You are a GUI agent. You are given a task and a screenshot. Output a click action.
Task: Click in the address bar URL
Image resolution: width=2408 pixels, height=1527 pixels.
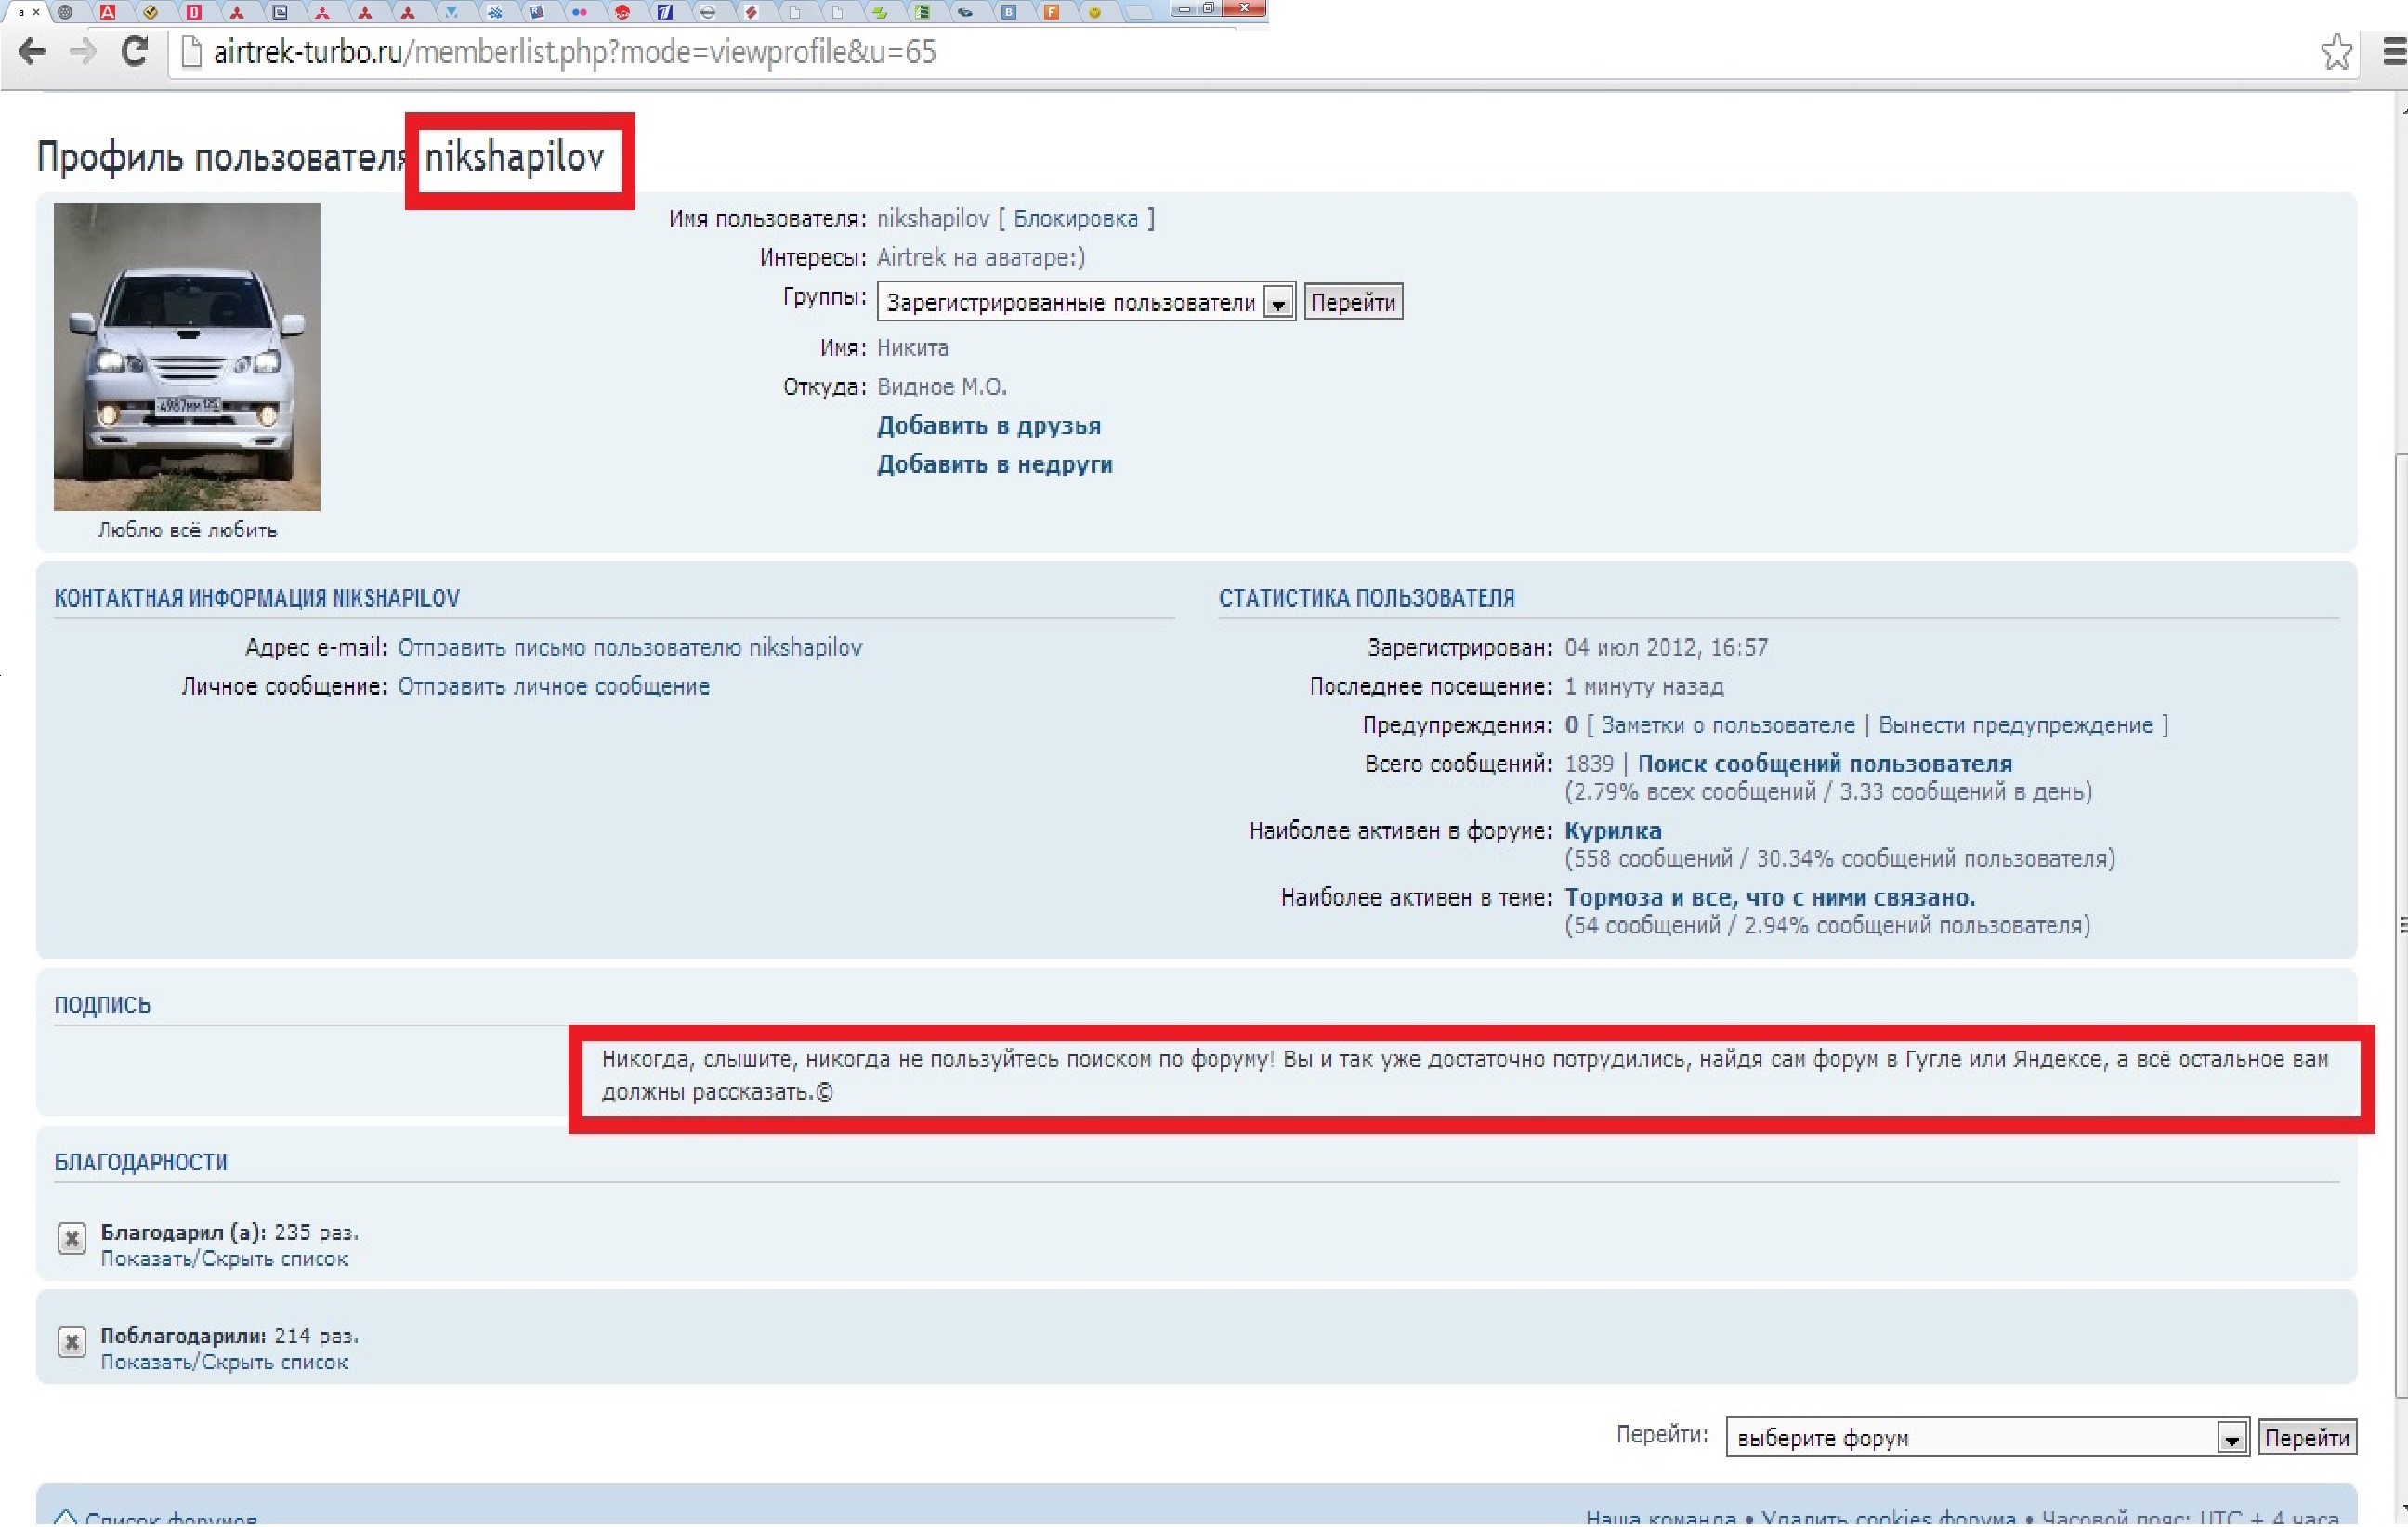point(575,52)
